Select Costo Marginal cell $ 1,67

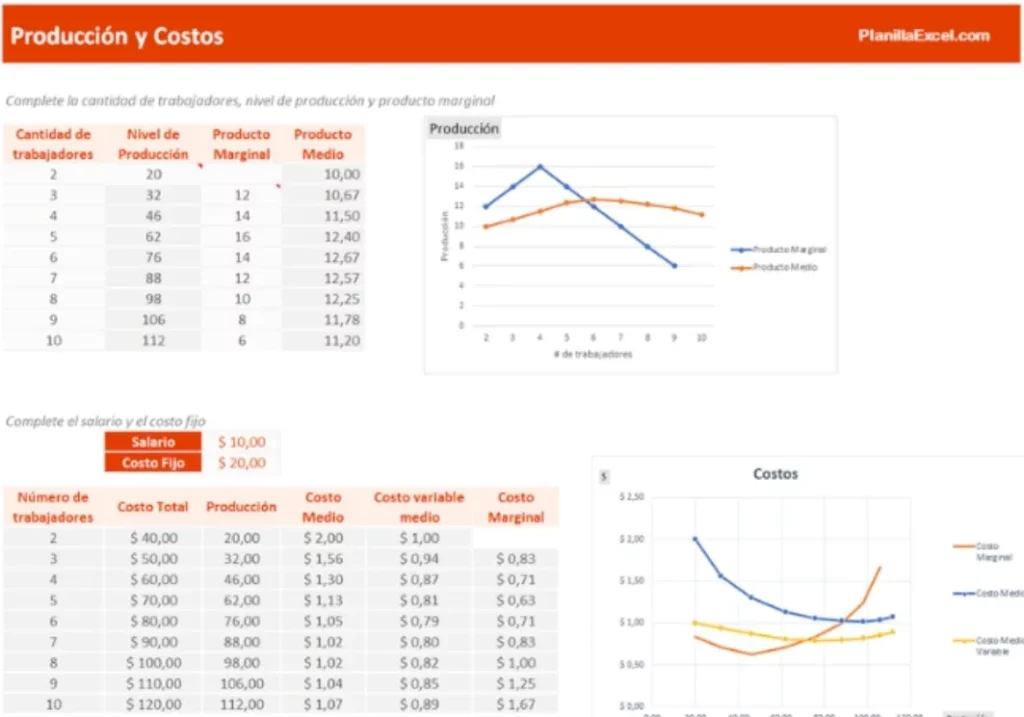(x=516, y=705)
